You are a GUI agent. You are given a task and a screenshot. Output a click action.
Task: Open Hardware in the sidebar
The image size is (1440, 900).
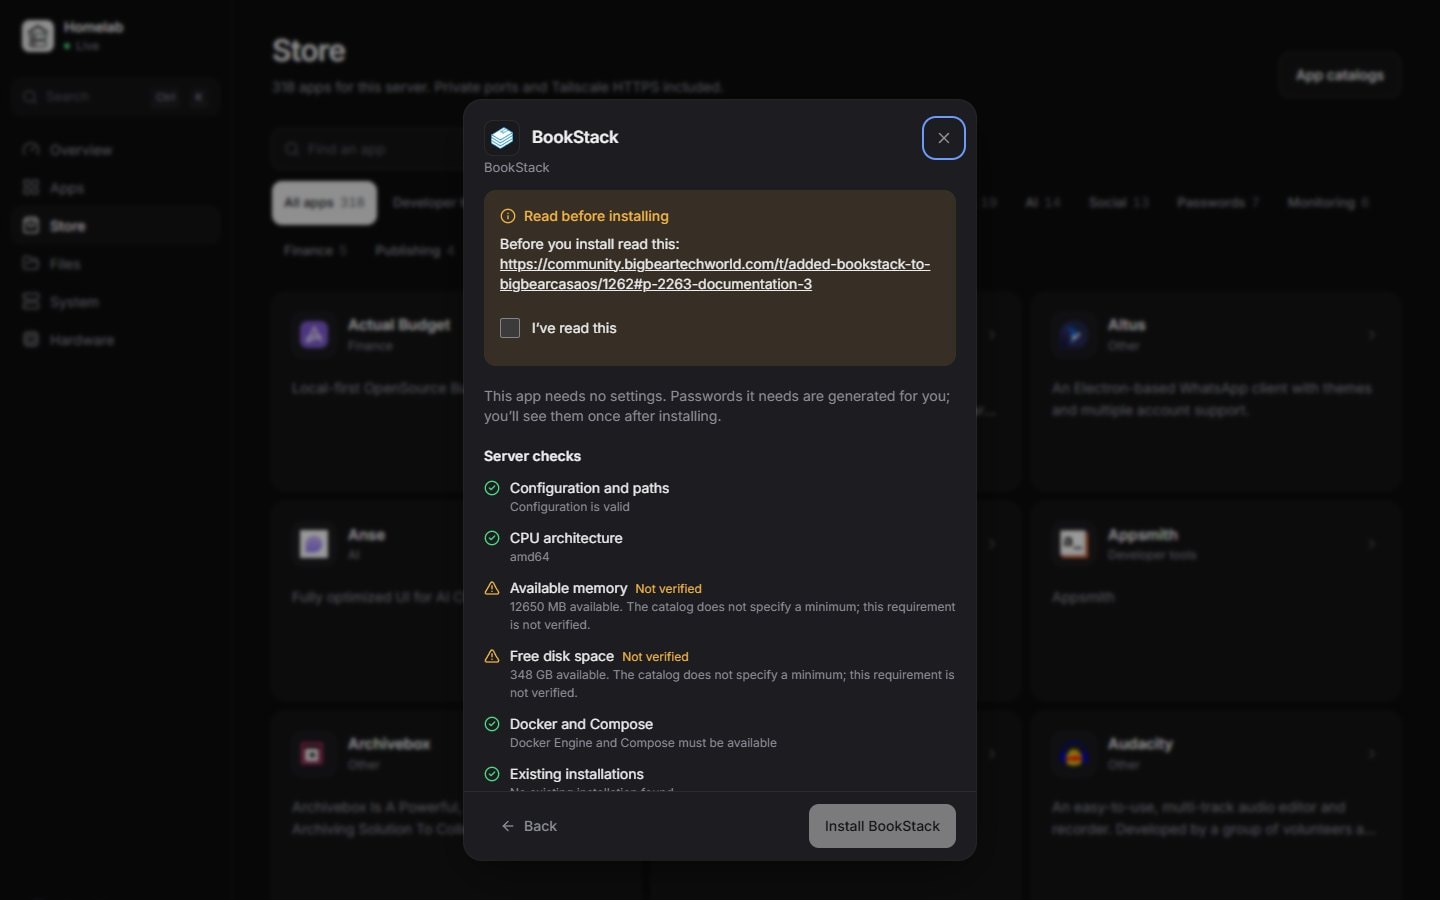117,340
